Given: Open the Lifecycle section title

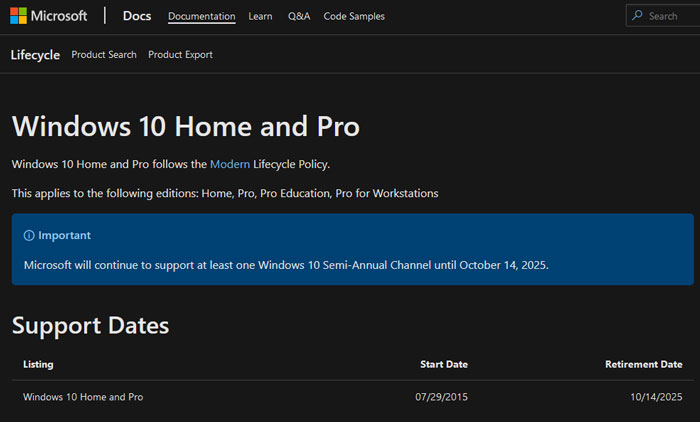Looking at the screenshot, I should click(x=35, y=55).
